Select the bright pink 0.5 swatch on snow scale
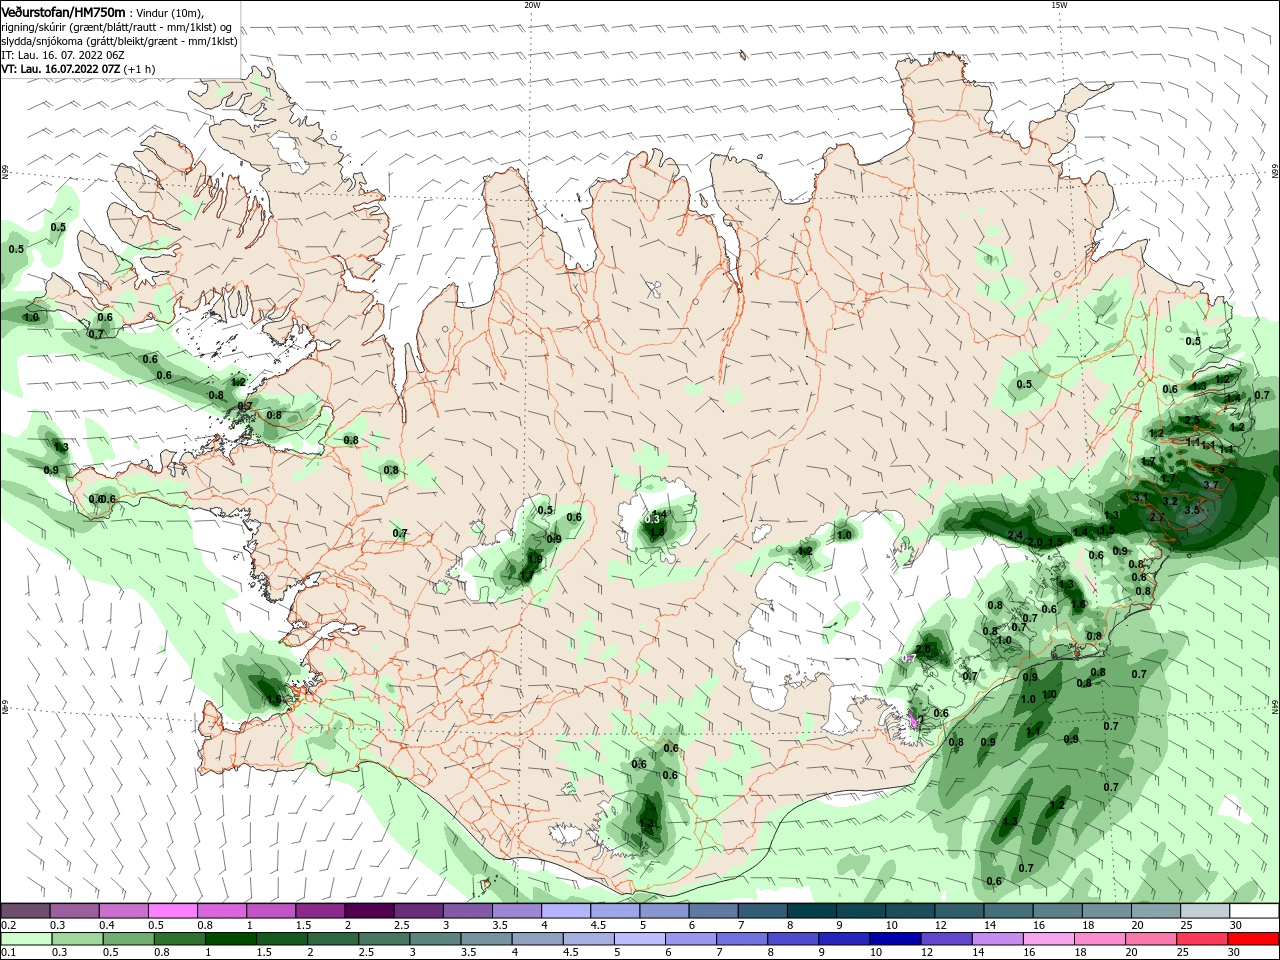Screen dimensions: 1280x960 point(173,911)
